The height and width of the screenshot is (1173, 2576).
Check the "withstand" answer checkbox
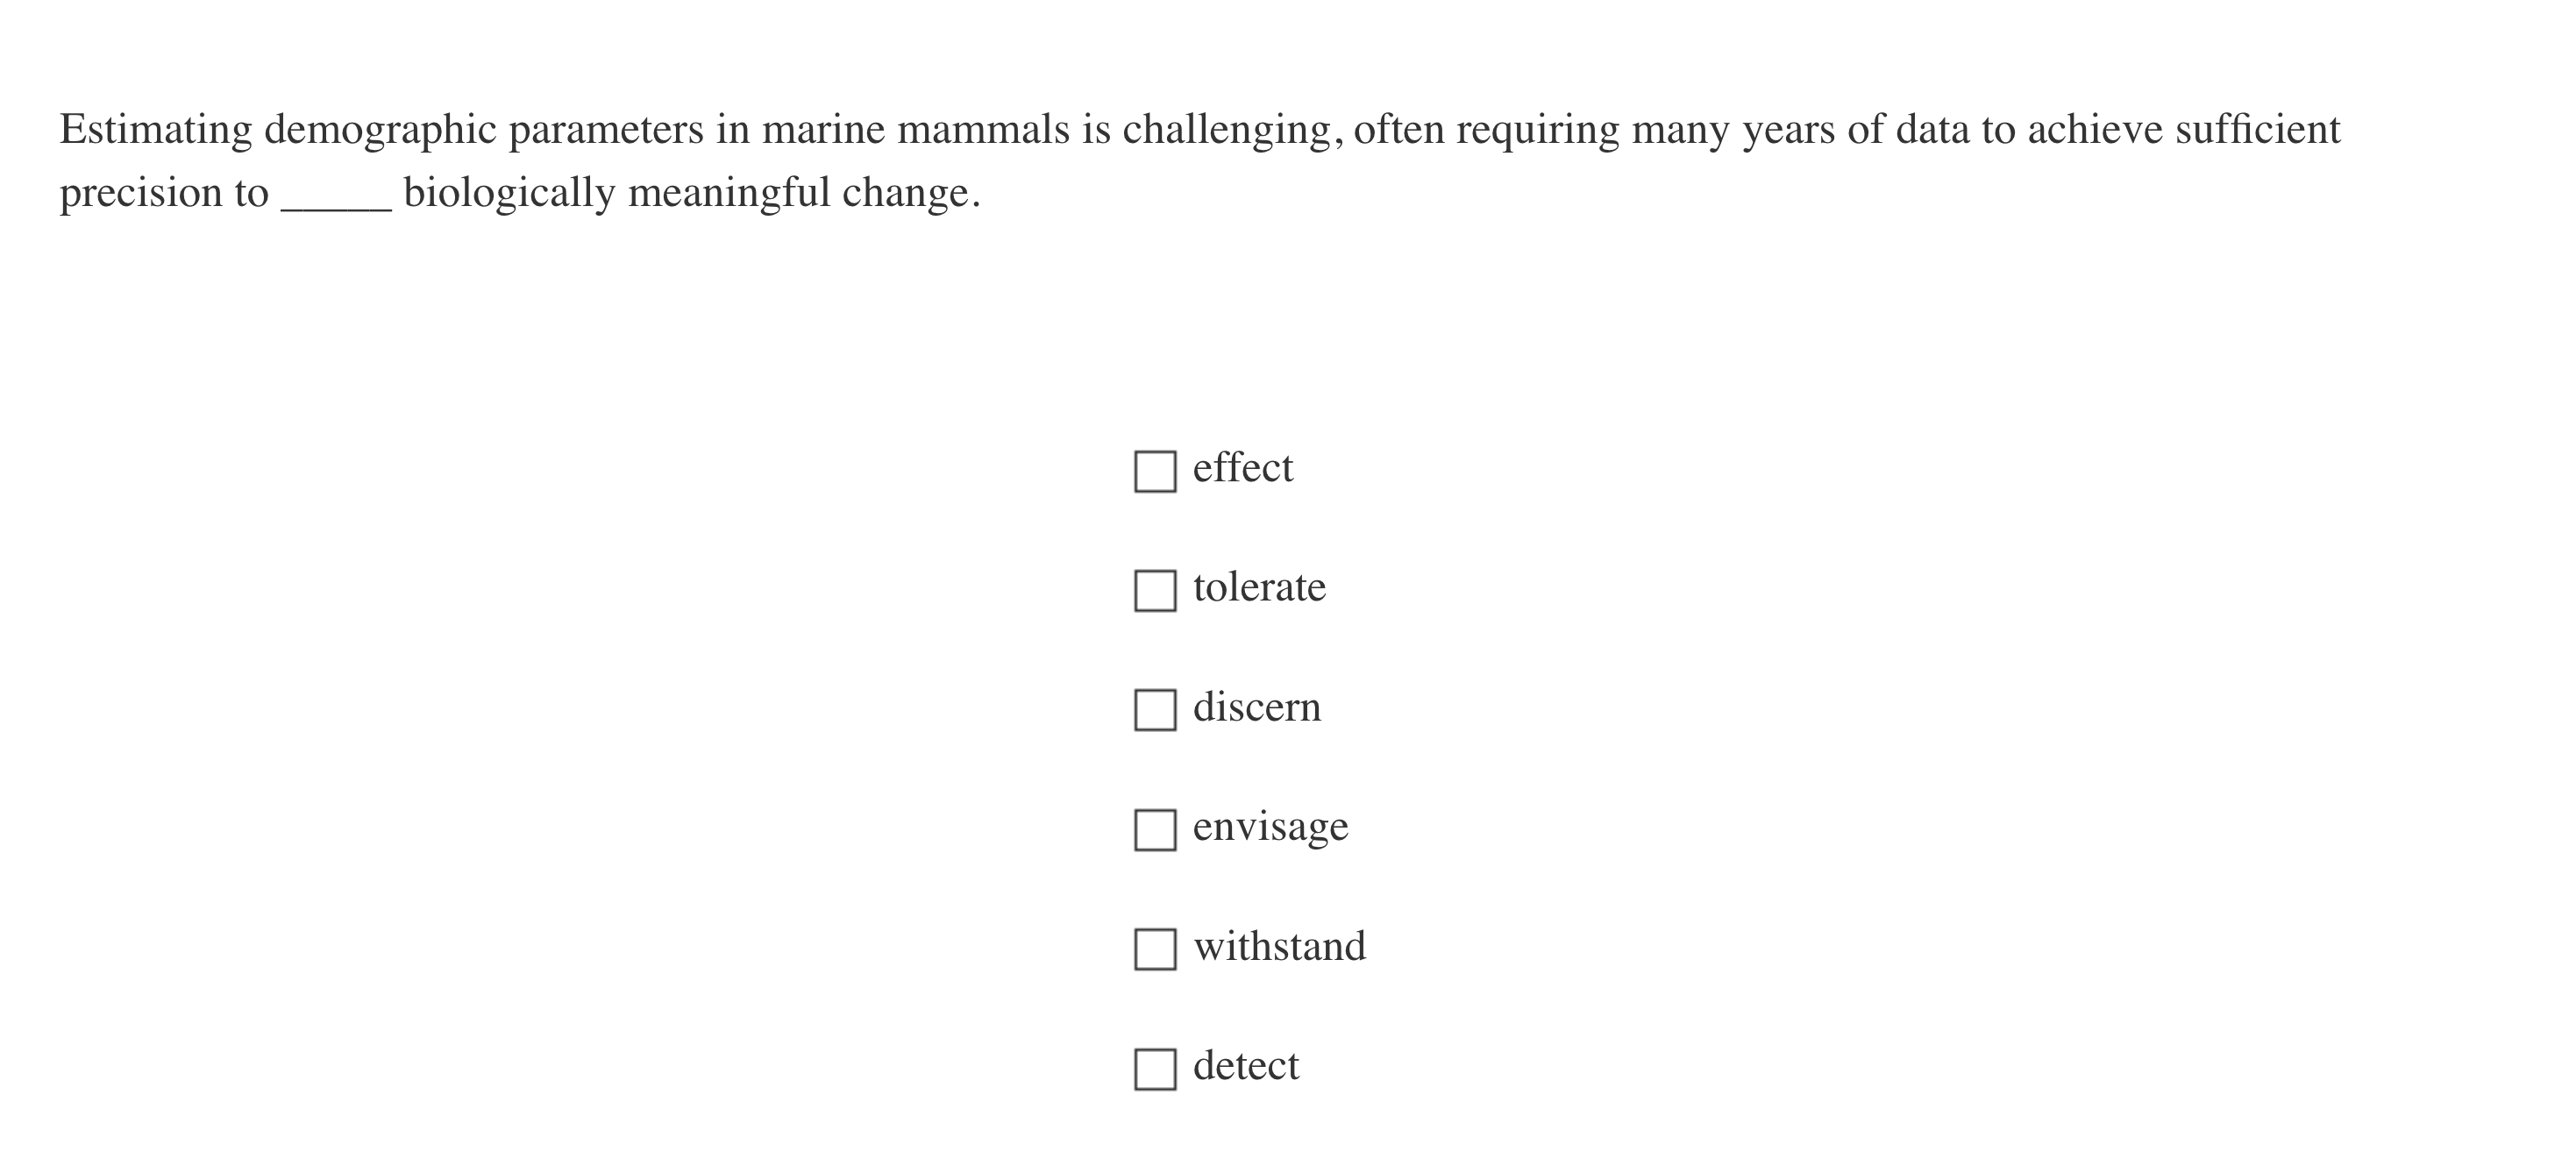1155,950
